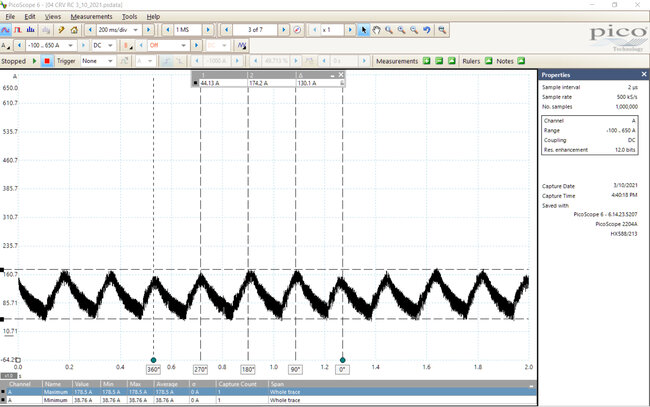The image size is (650, 407).
Task: Close the ruler legend box
Action: tap(339, 75)
